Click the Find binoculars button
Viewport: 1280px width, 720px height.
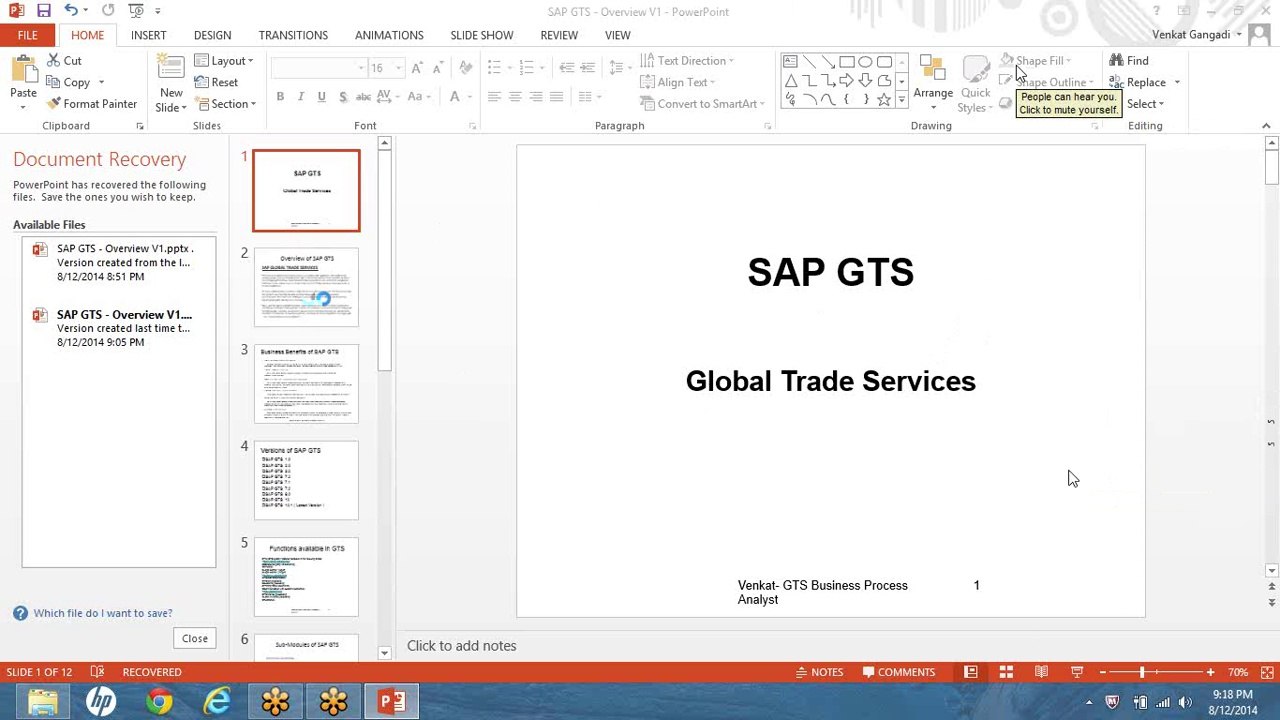point(1129,61)
